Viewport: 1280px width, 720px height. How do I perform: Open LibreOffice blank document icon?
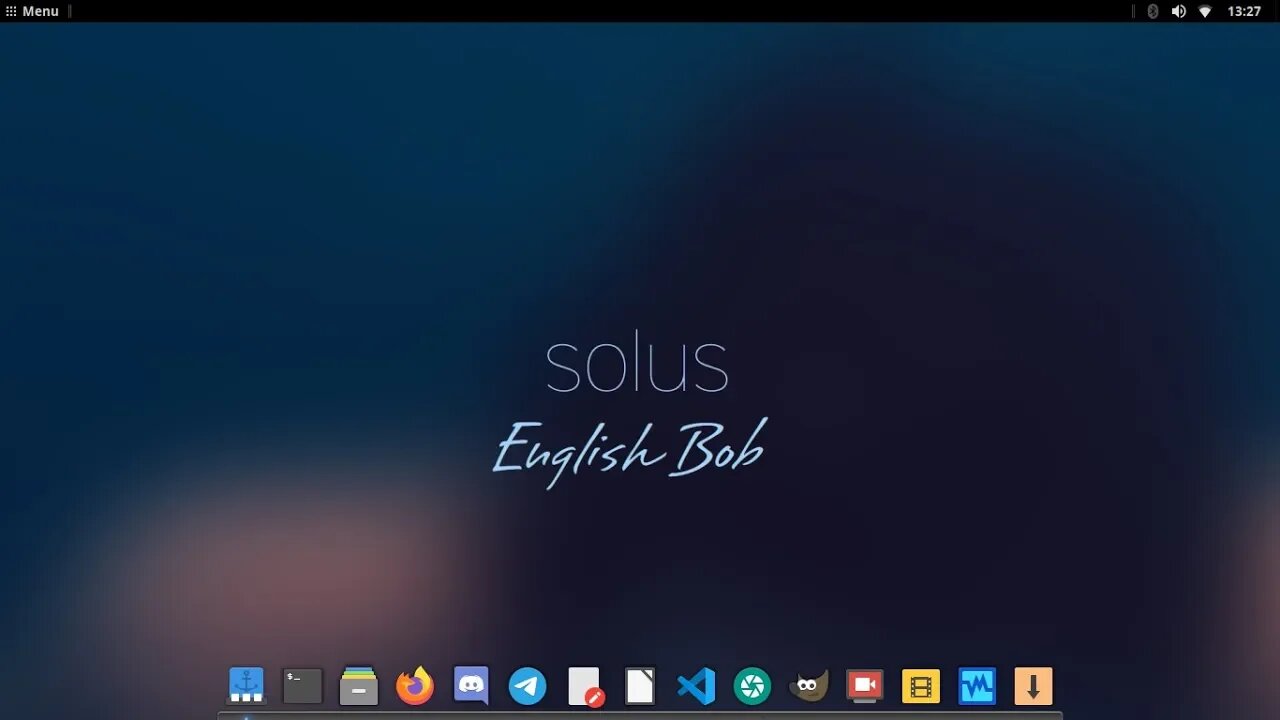coord(640,686)
